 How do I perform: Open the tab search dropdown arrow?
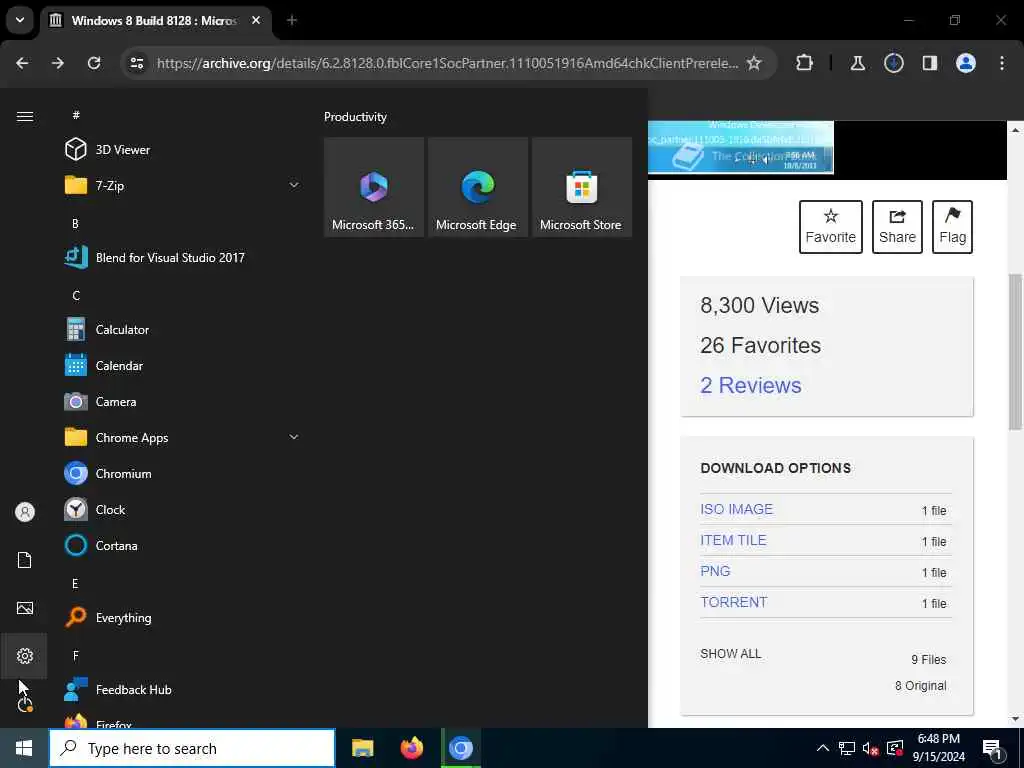pyautogui.click(x=20, y=20)
